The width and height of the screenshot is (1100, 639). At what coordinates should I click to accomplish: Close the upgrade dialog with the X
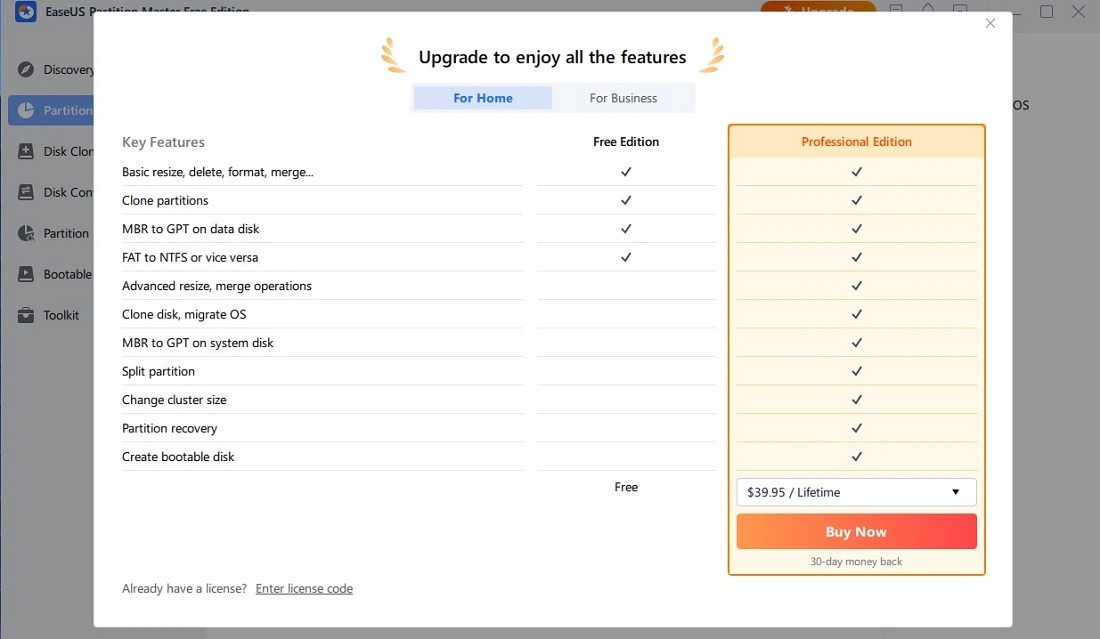coord(990,22)
